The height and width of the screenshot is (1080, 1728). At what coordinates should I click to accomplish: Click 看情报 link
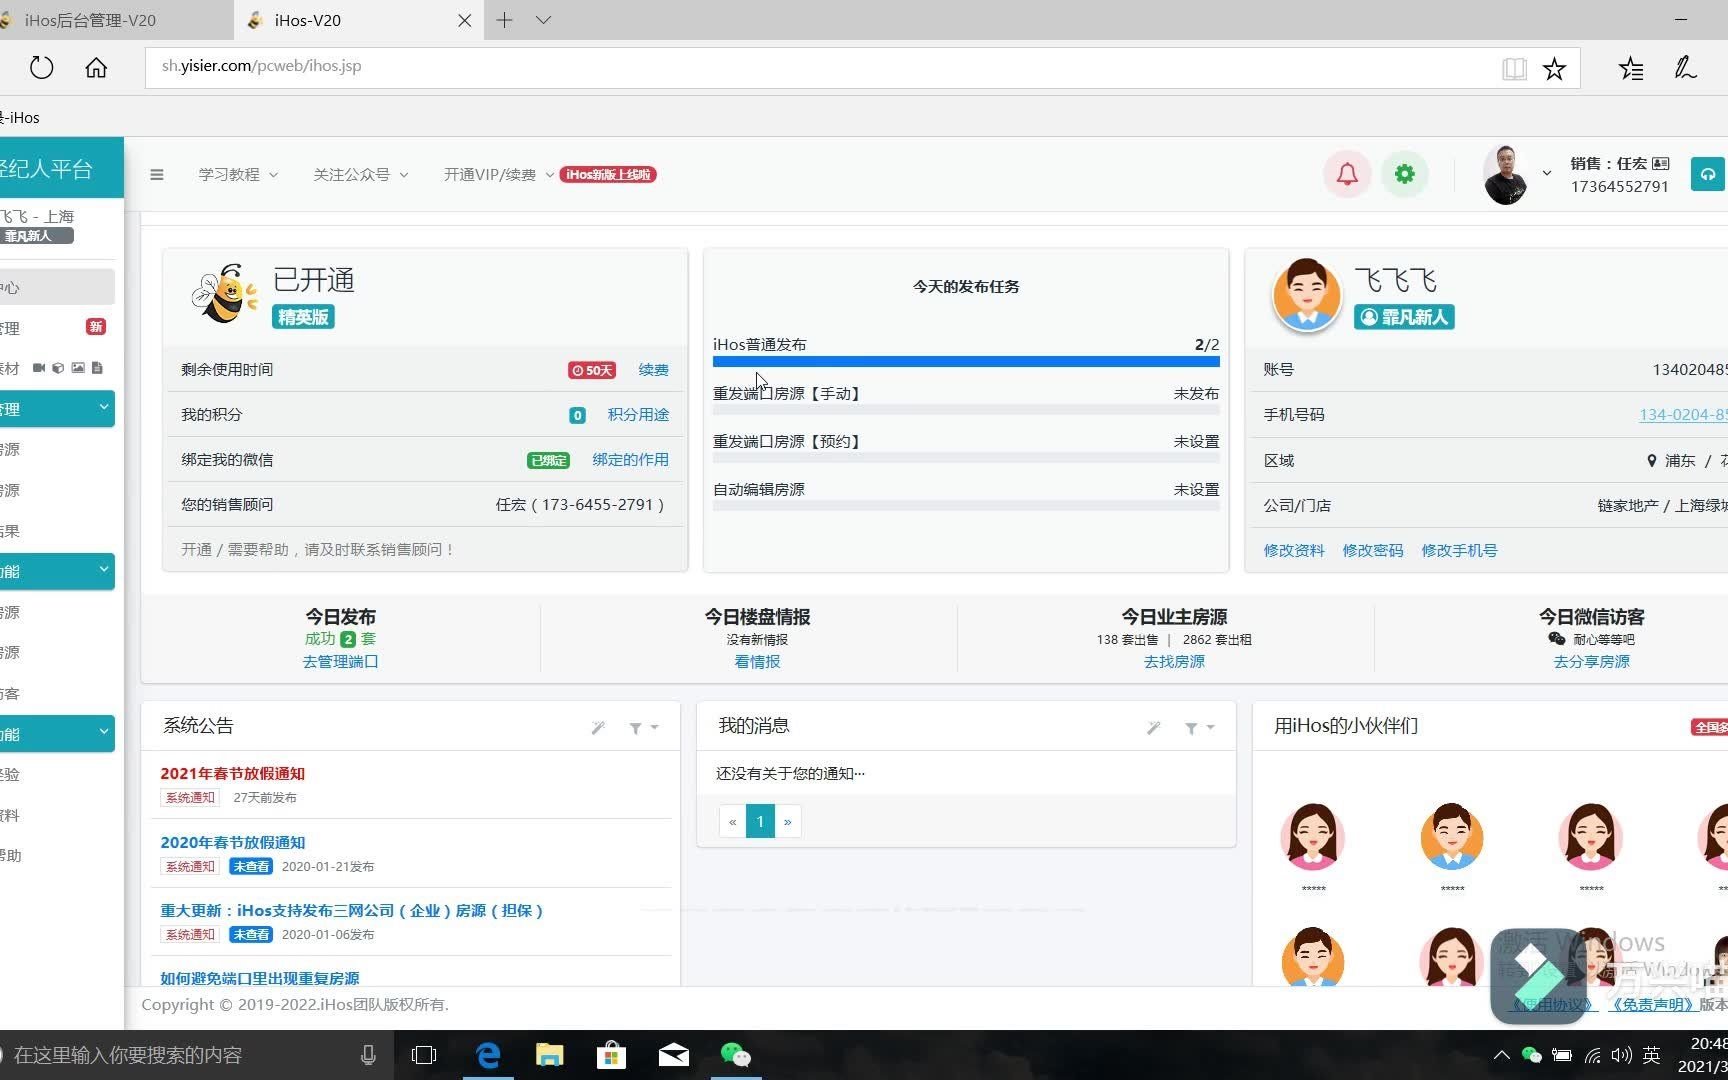[x=757, y=662]
